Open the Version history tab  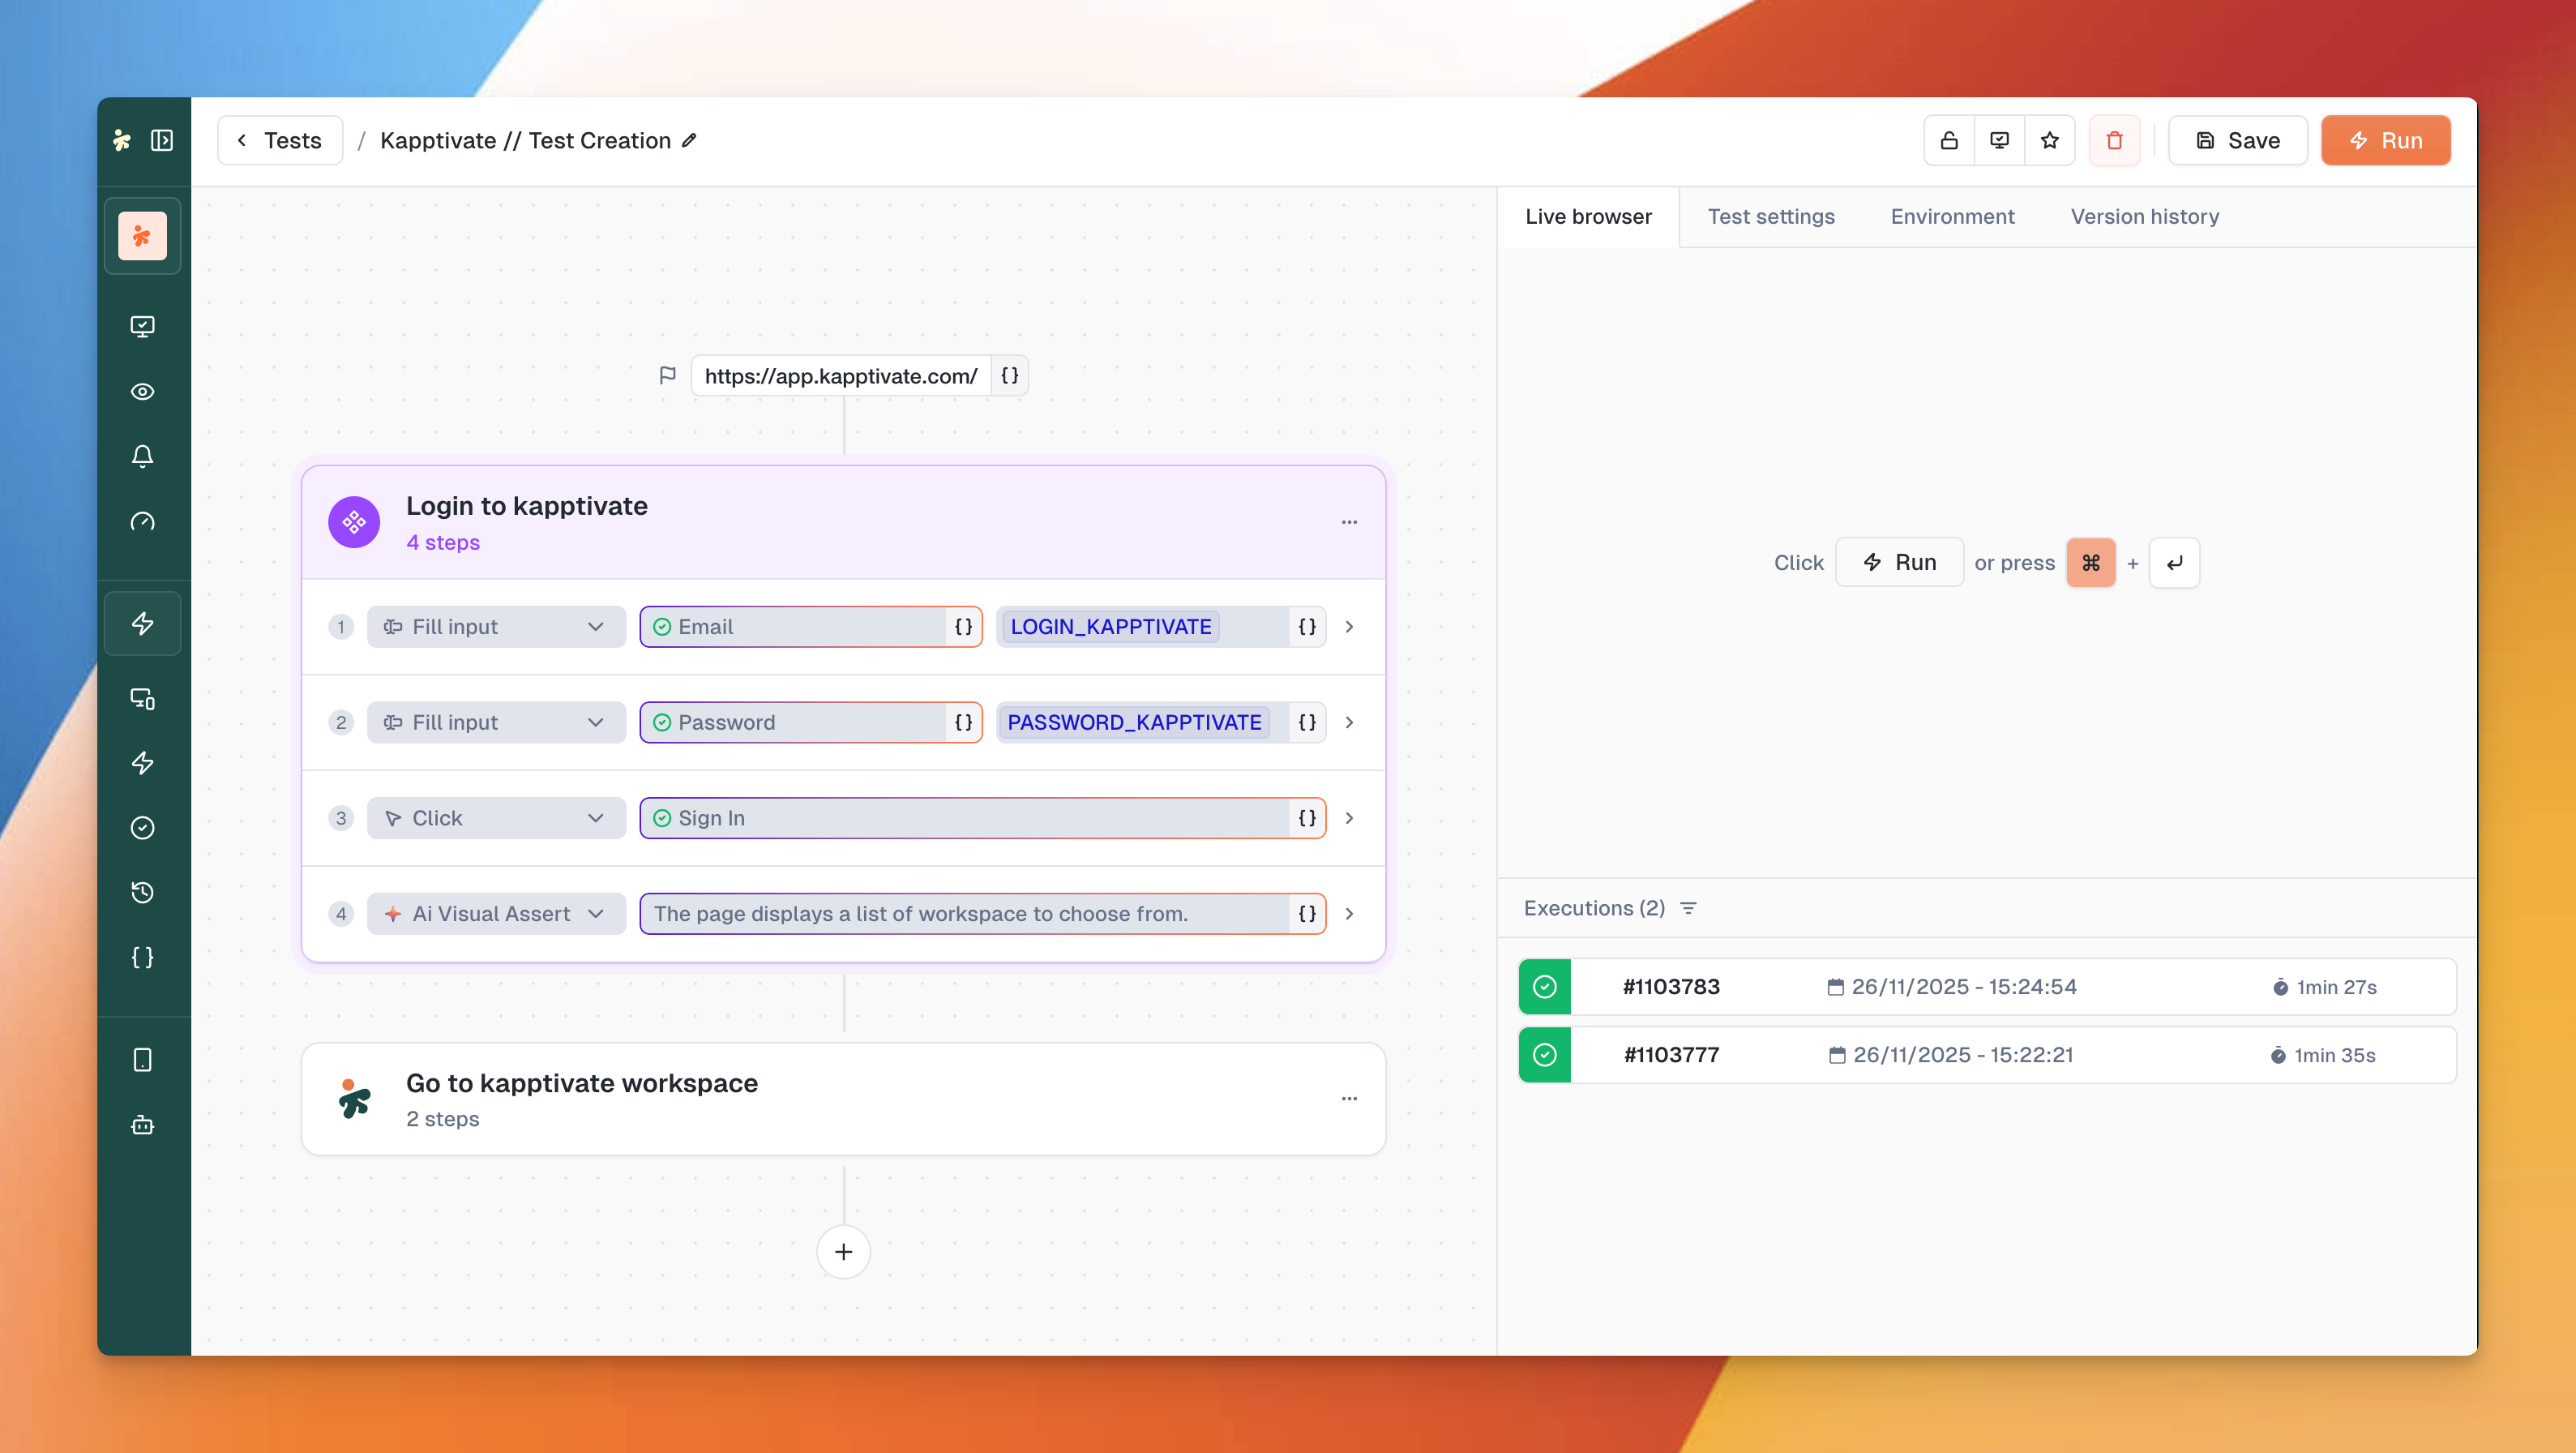[x=2144, y=216]
